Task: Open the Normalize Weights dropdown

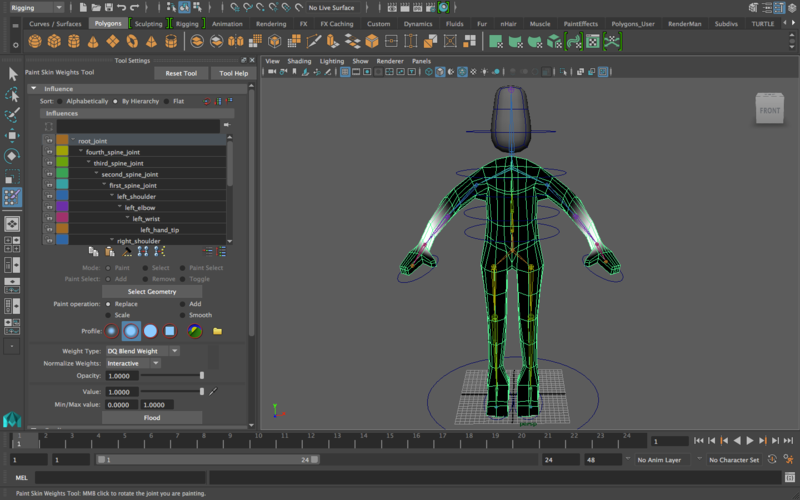Action: [x=134, y=363]
